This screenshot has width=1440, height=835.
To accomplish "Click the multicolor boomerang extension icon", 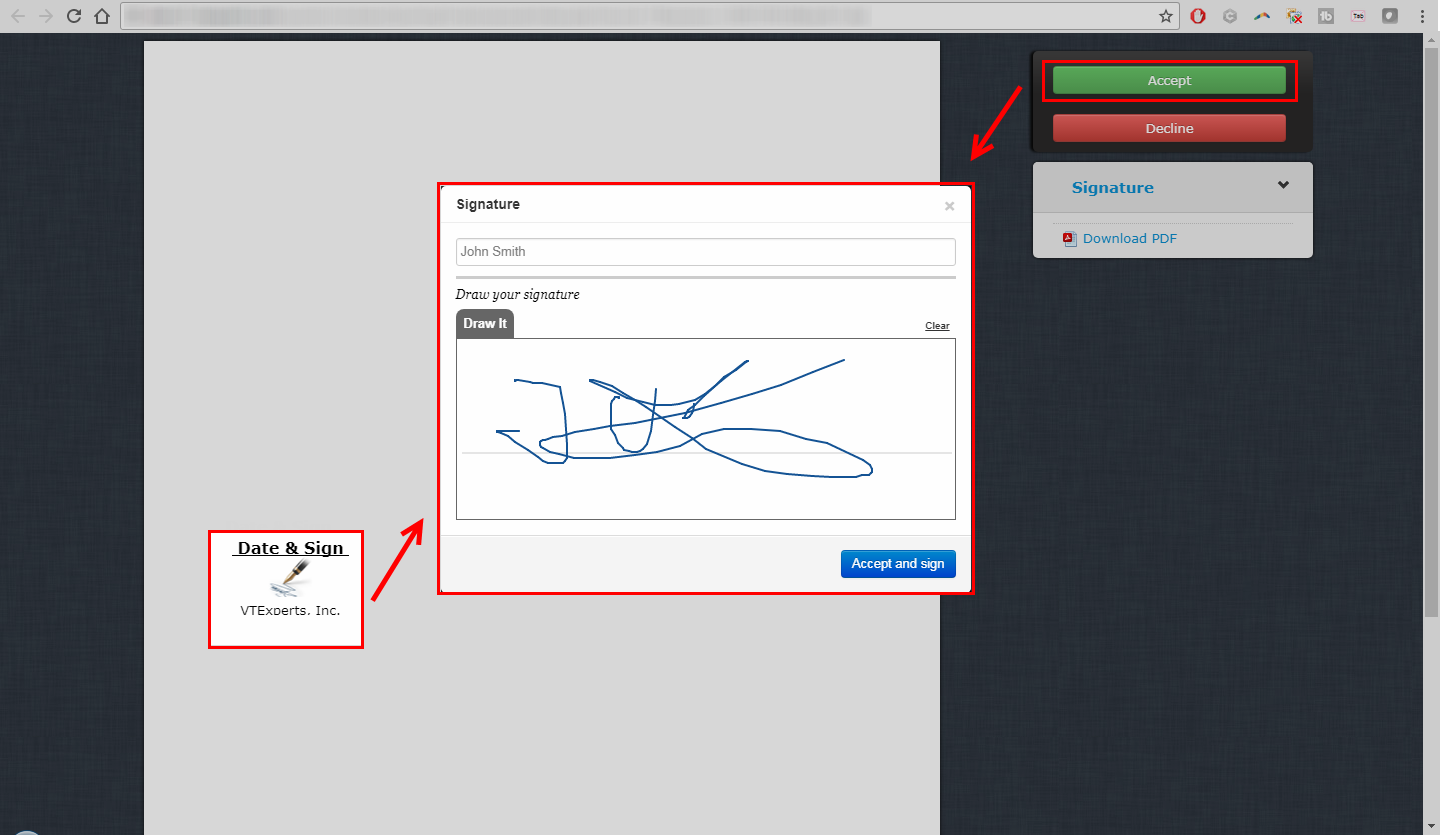I will click(x=1262, y=16).
